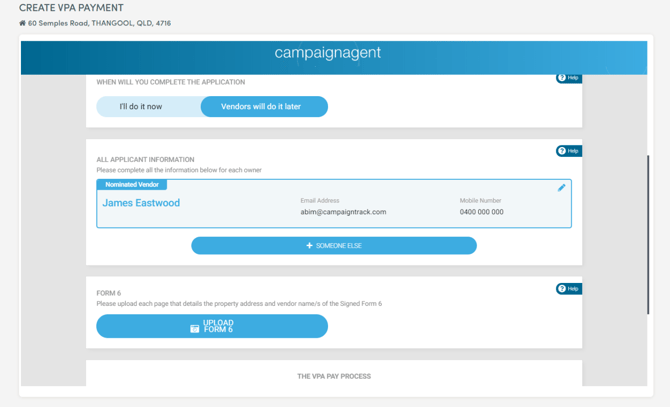
Task: Click the Upload Form 6 button
Action: click(212, 326)
